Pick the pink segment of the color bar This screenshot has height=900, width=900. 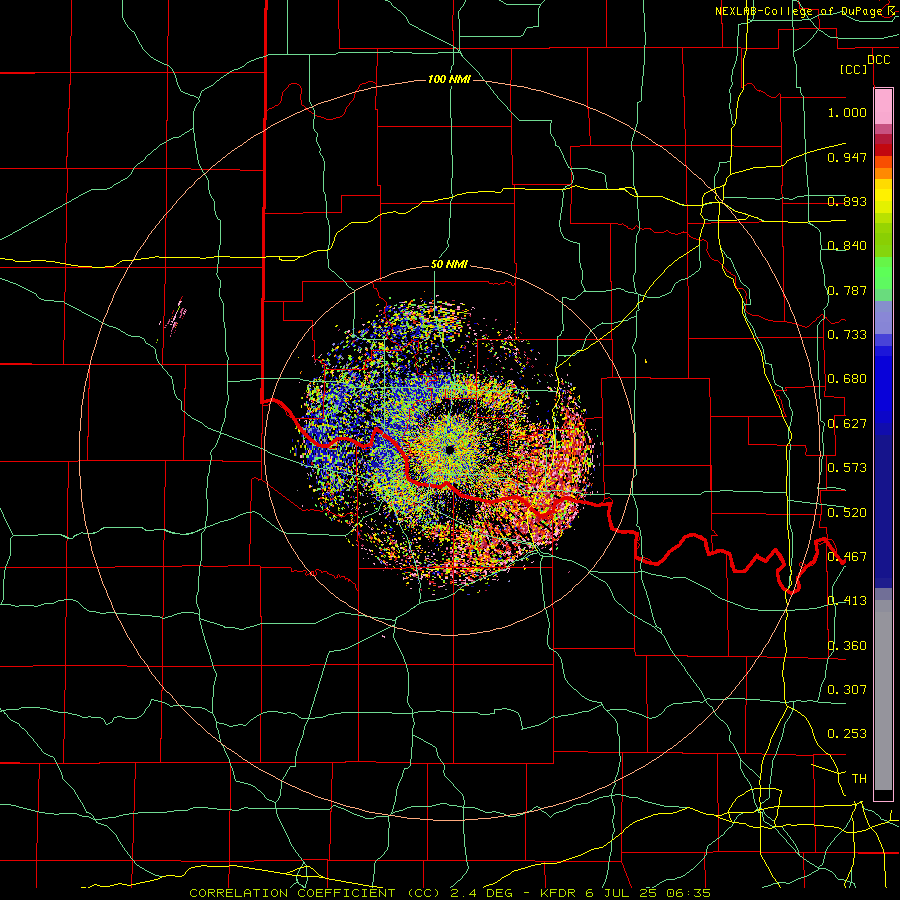pos(883,107)
